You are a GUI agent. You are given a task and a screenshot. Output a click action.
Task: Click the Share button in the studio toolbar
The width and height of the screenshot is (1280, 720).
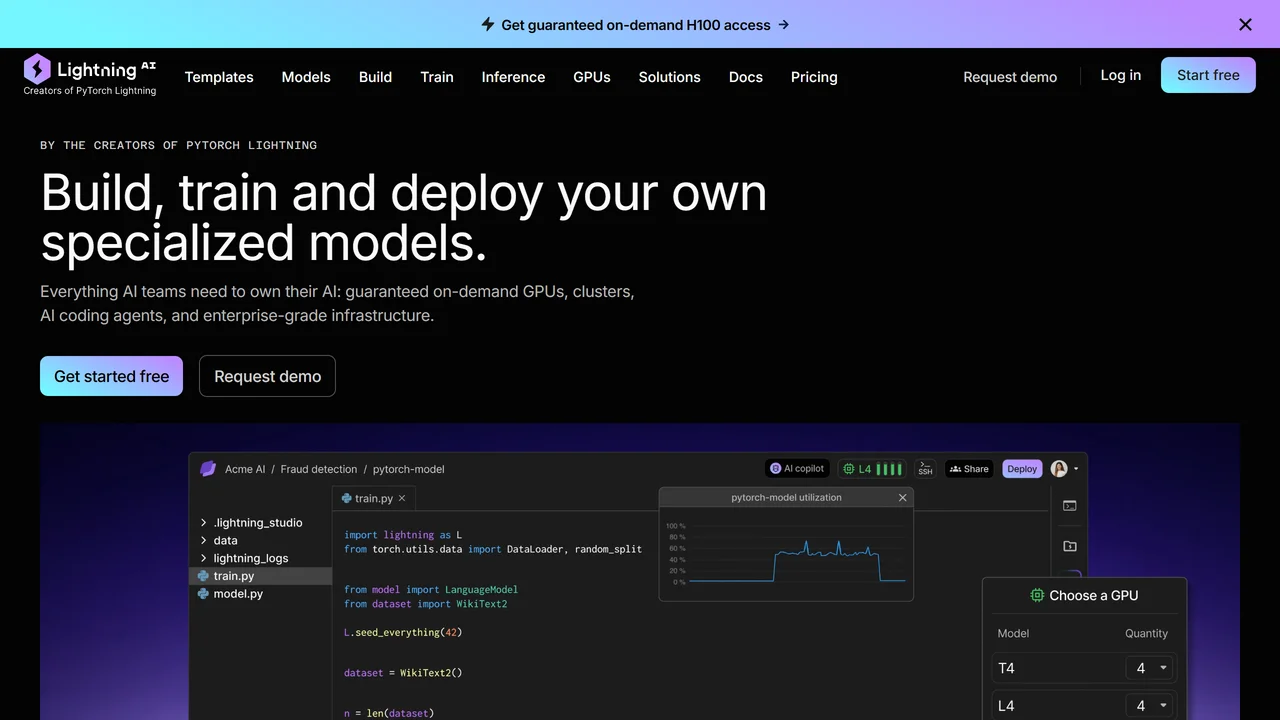(969, 468)
